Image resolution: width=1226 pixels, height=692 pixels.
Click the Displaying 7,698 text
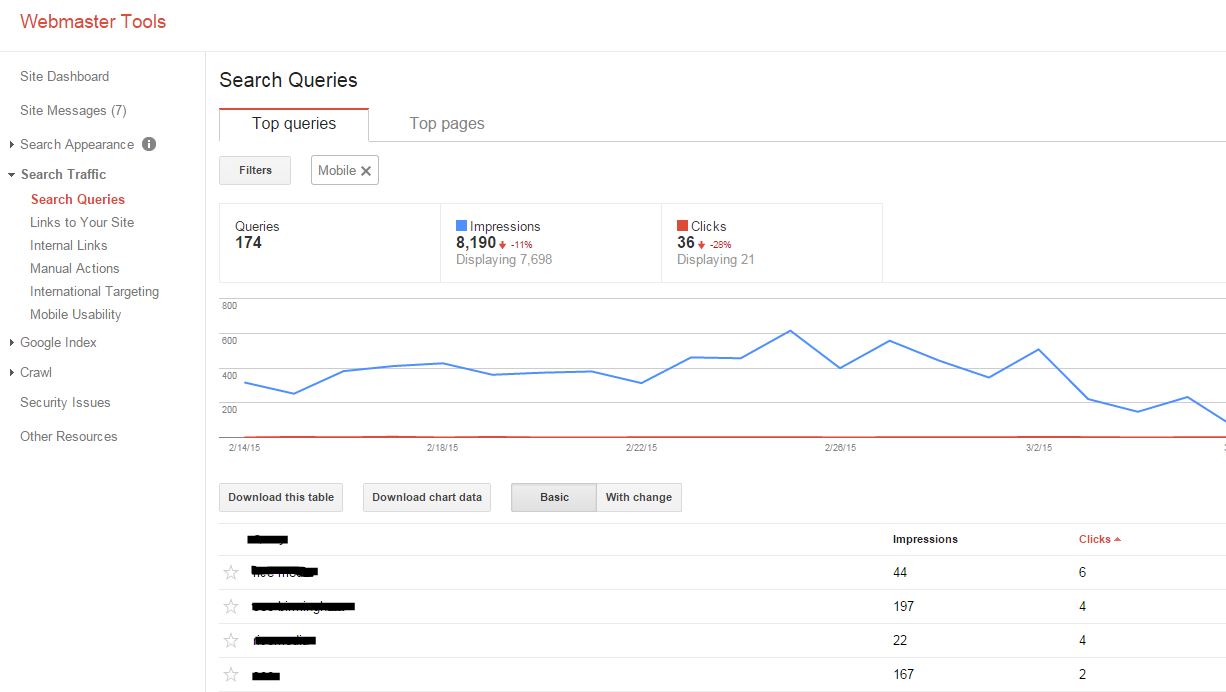(504, 260)
